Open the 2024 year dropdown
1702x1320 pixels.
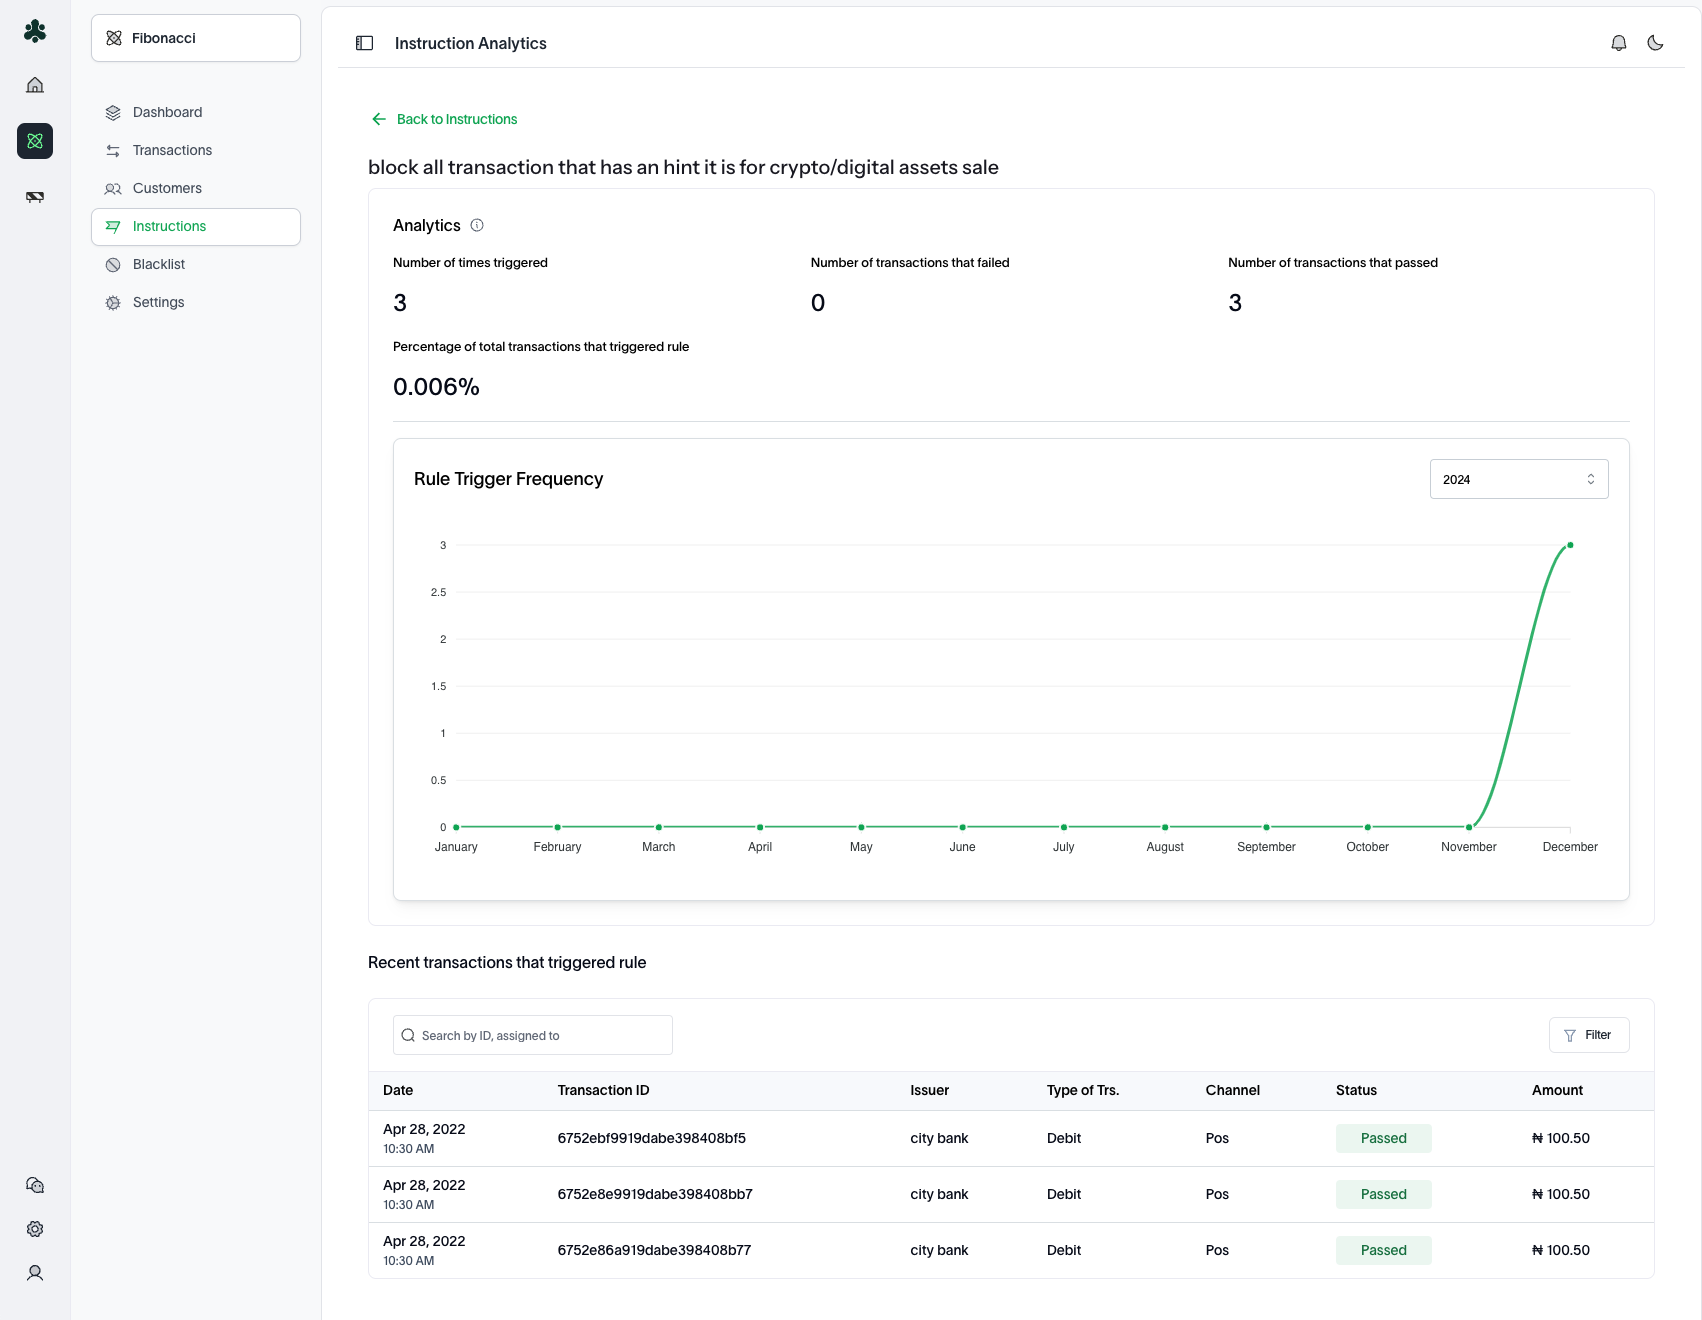point(1518,479)
